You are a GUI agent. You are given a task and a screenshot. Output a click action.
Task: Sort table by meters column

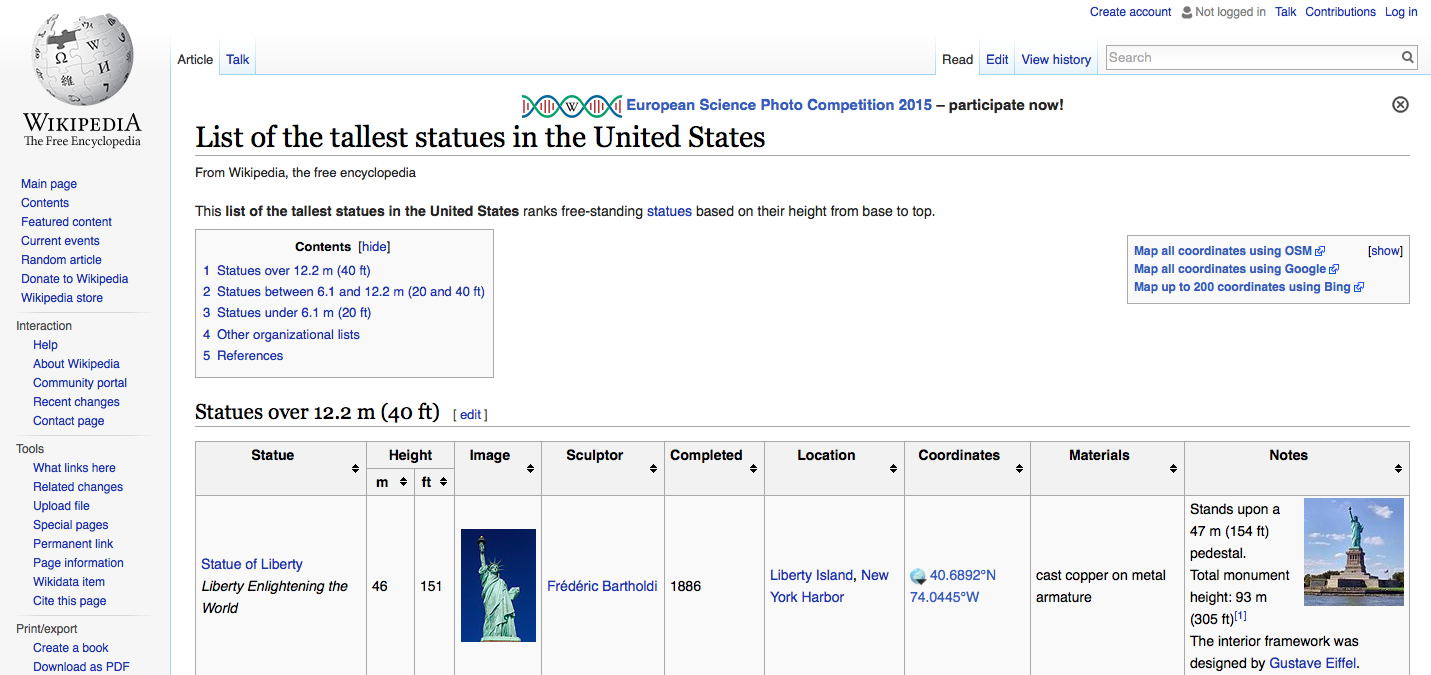[403, 482]
